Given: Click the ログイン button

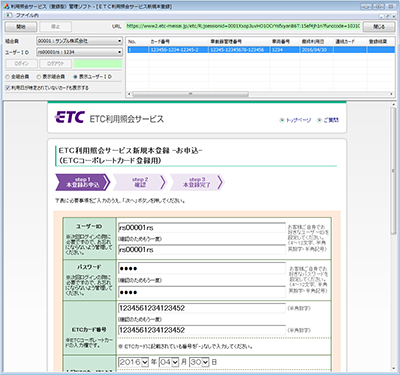Looking at the screenshot, I should click(x=22, y=63).
